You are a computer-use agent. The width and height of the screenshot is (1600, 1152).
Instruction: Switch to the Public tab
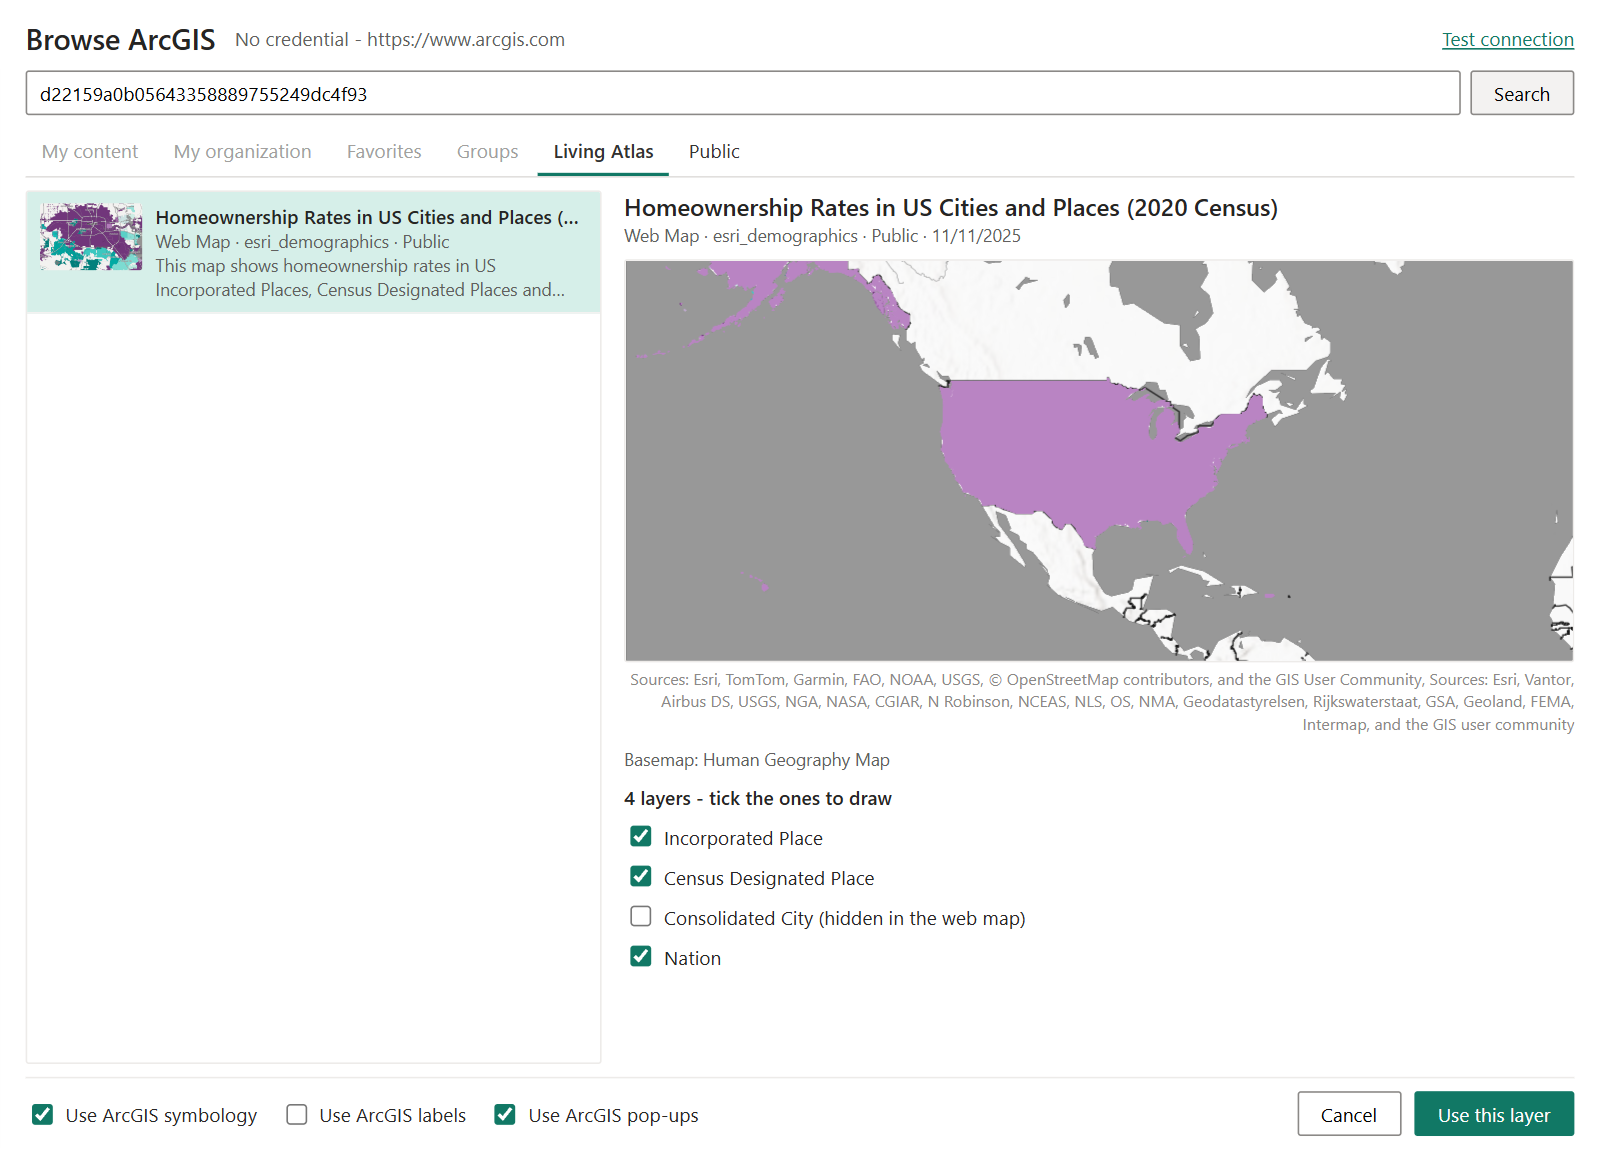(714, 152)
